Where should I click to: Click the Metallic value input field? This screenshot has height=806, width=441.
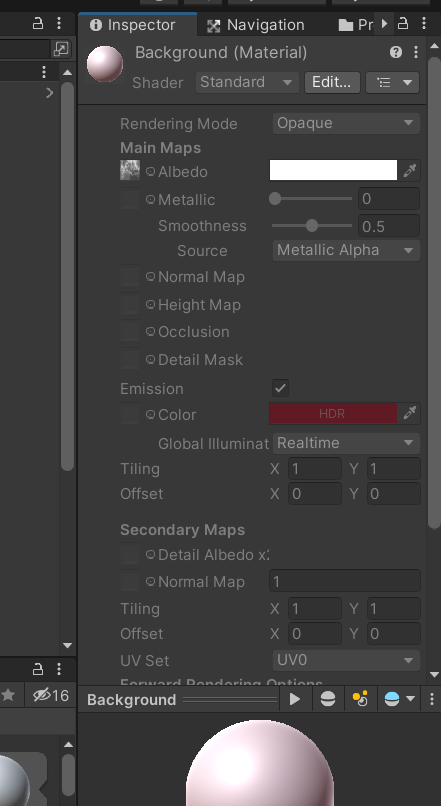pyautogui.click(x=389, y=198)
